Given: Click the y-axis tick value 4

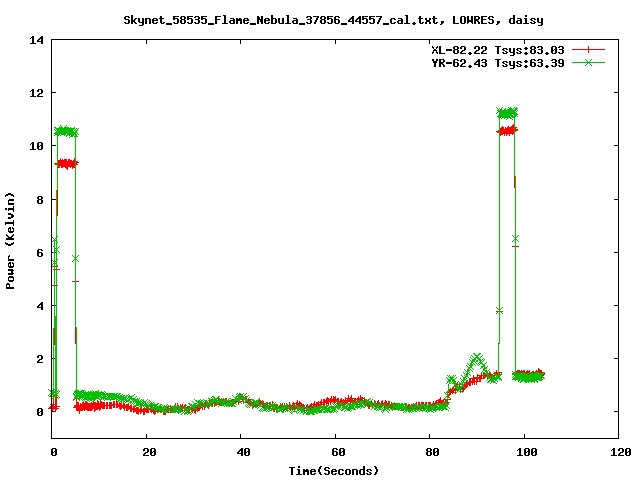Looking at the screenshot, I should pyautogui.click(x=40, y=306).
